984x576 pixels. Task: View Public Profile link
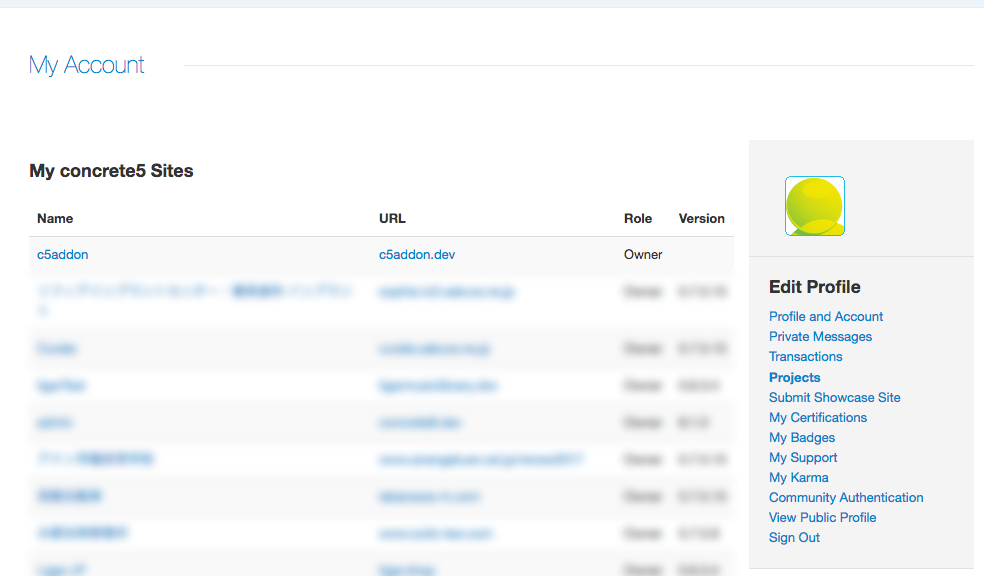click(823, 518)
